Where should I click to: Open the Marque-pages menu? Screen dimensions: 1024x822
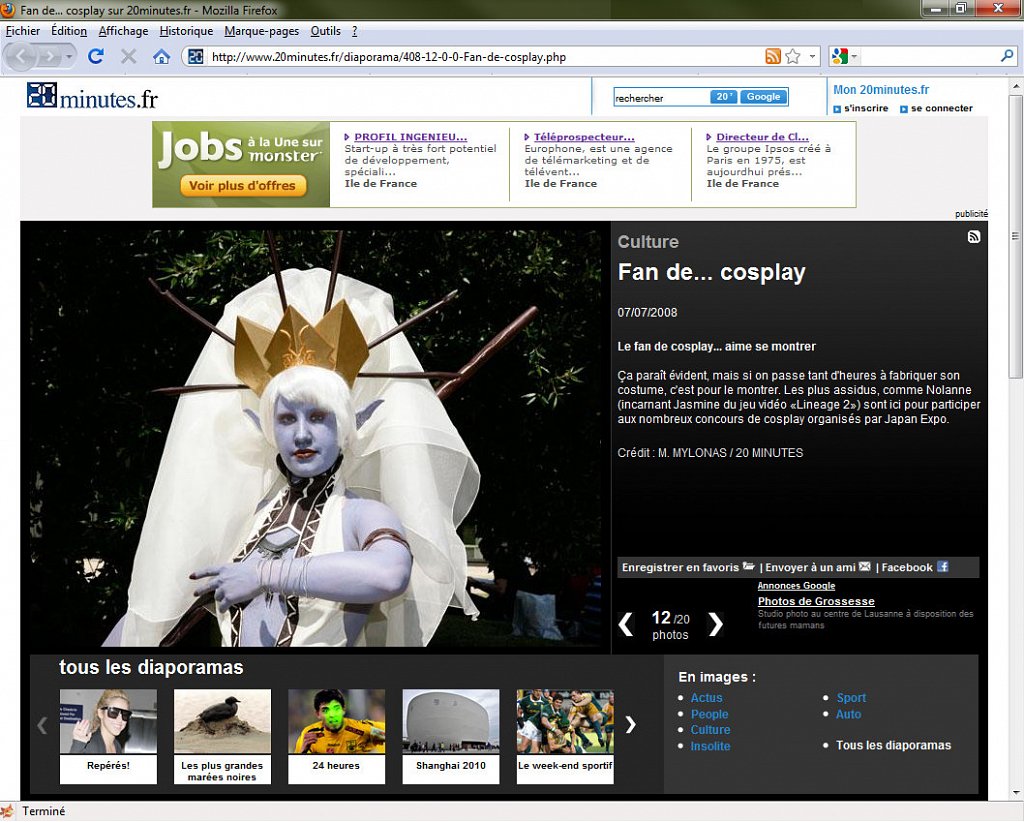click(x=261, y=31)
